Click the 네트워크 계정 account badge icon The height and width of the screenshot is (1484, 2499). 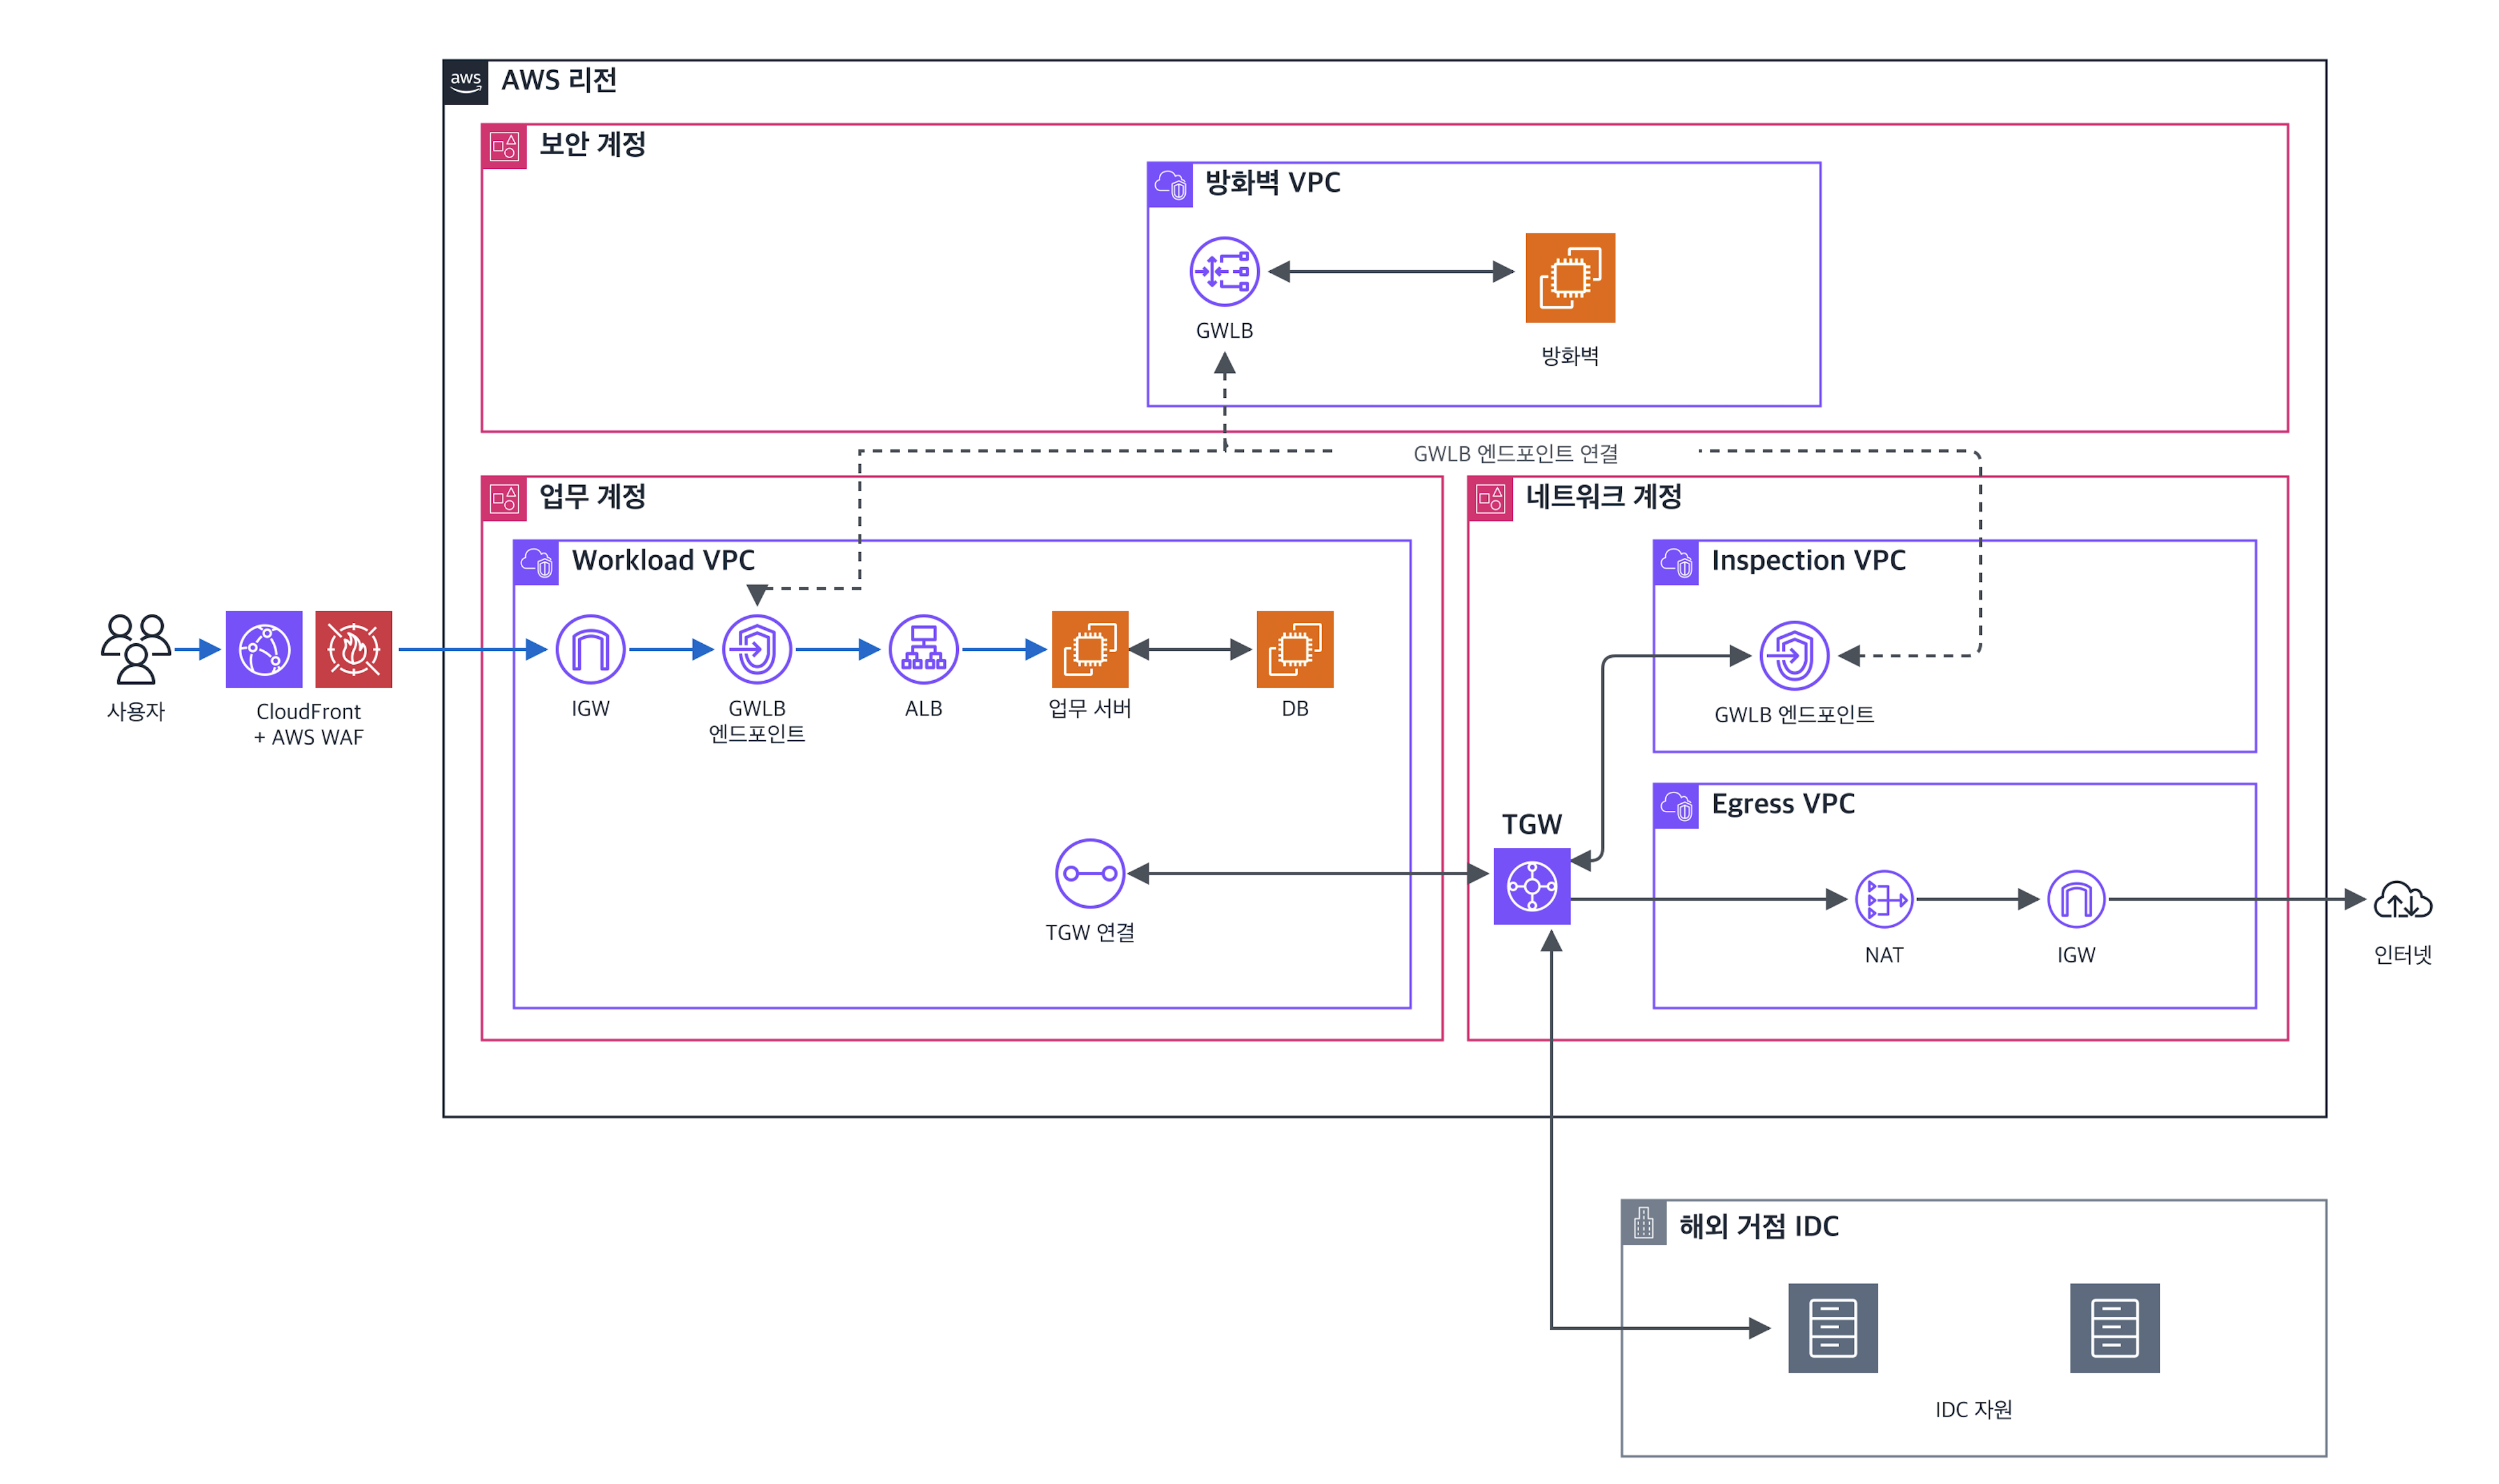[x=1490, y=498]
